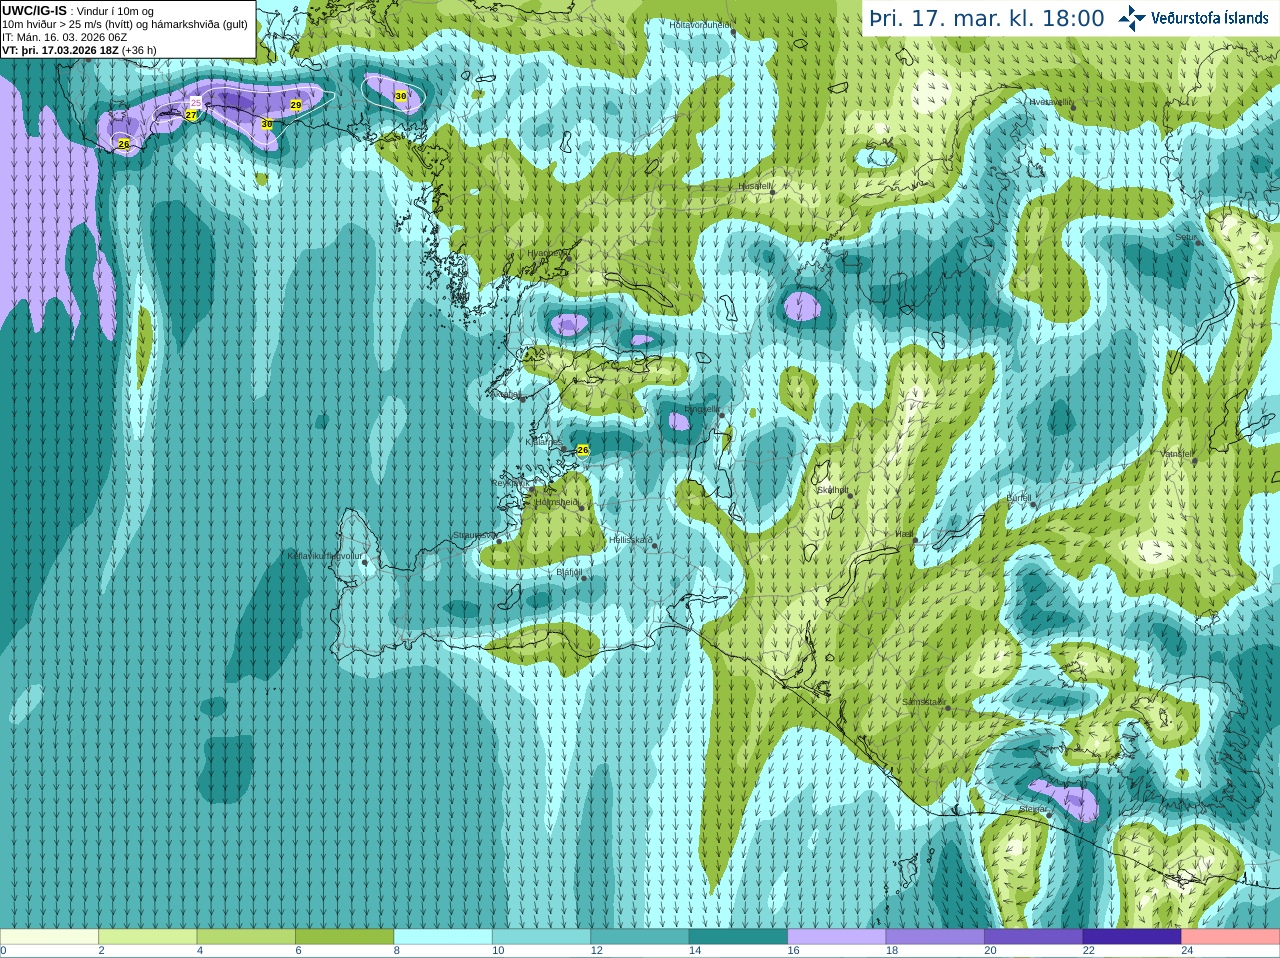Click the Sámsstaðir station label
Image resolution: width=1280 pixels, height=958 pixels.
923,702
